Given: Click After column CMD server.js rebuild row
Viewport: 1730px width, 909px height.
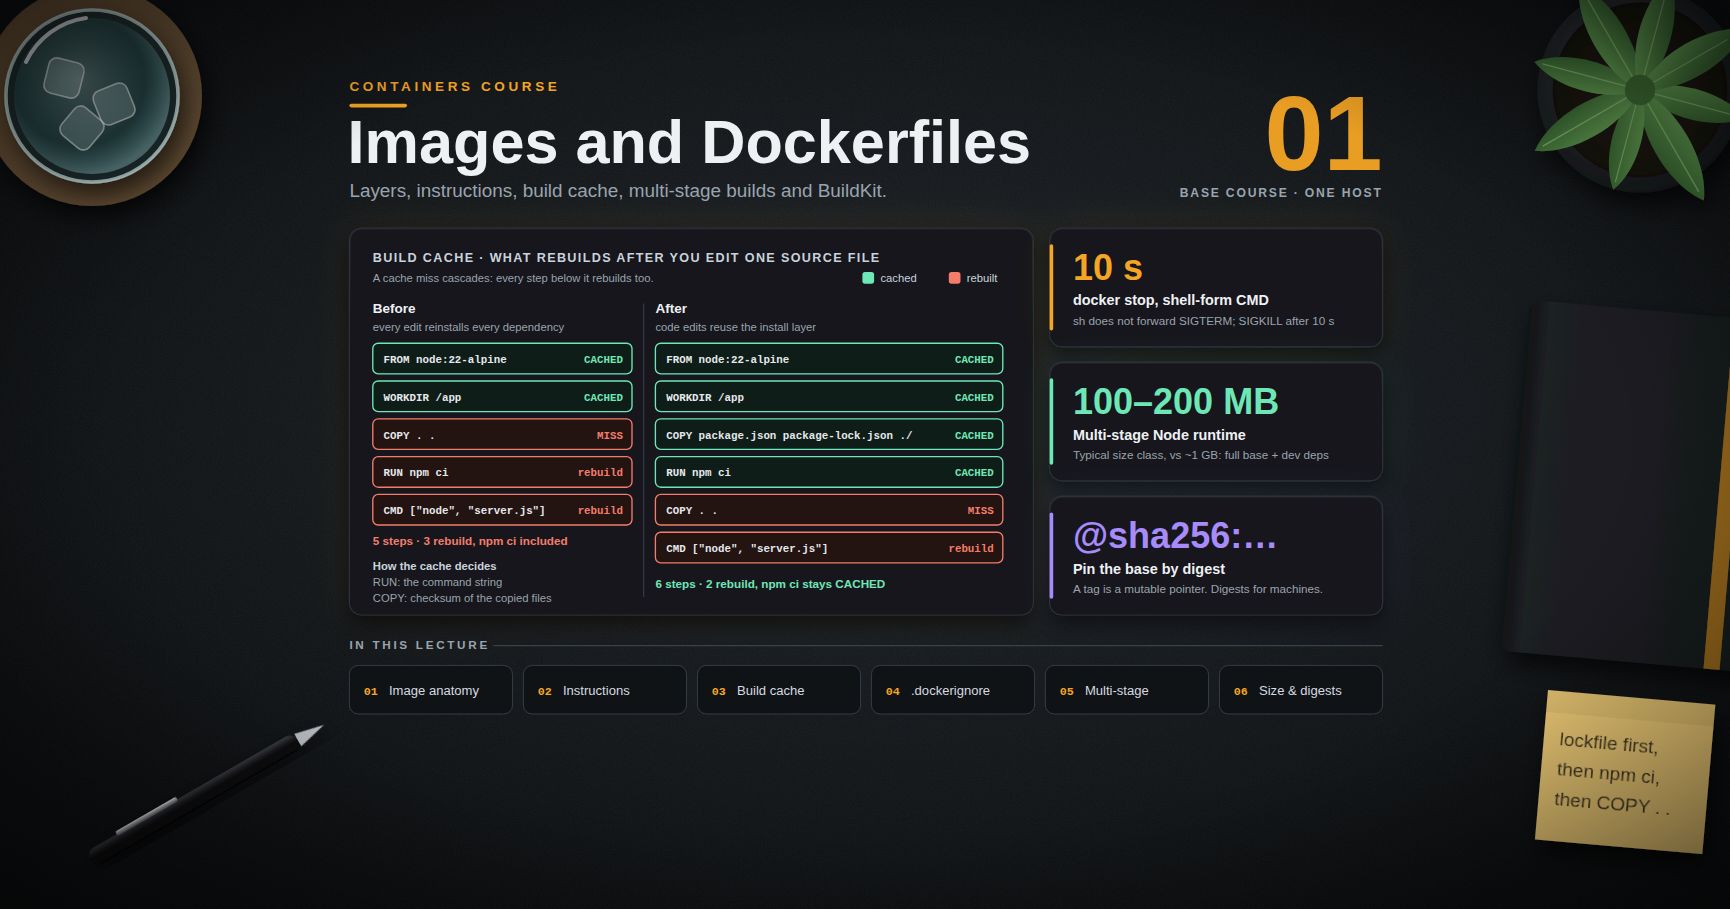Looking at the screenshot, I should pos(829,548).
